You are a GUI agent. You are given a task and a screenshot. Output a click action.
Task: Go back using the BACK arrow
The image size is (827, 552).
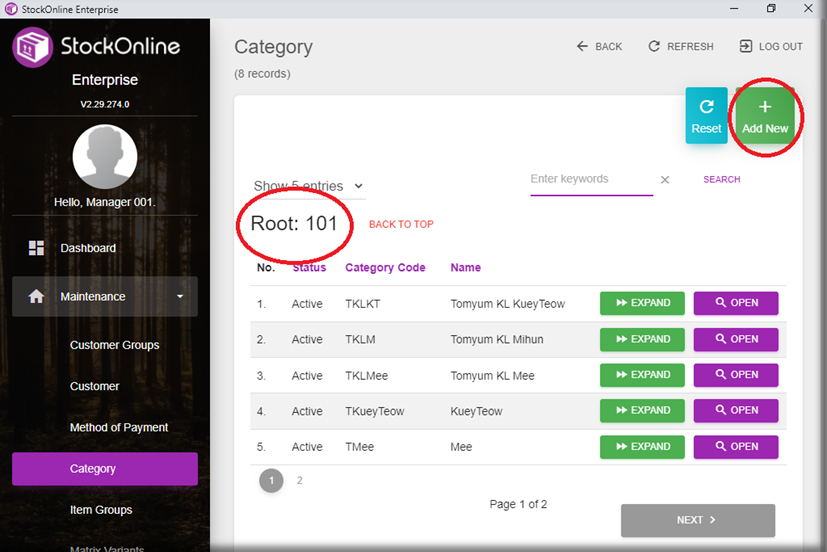coord(599,47)
